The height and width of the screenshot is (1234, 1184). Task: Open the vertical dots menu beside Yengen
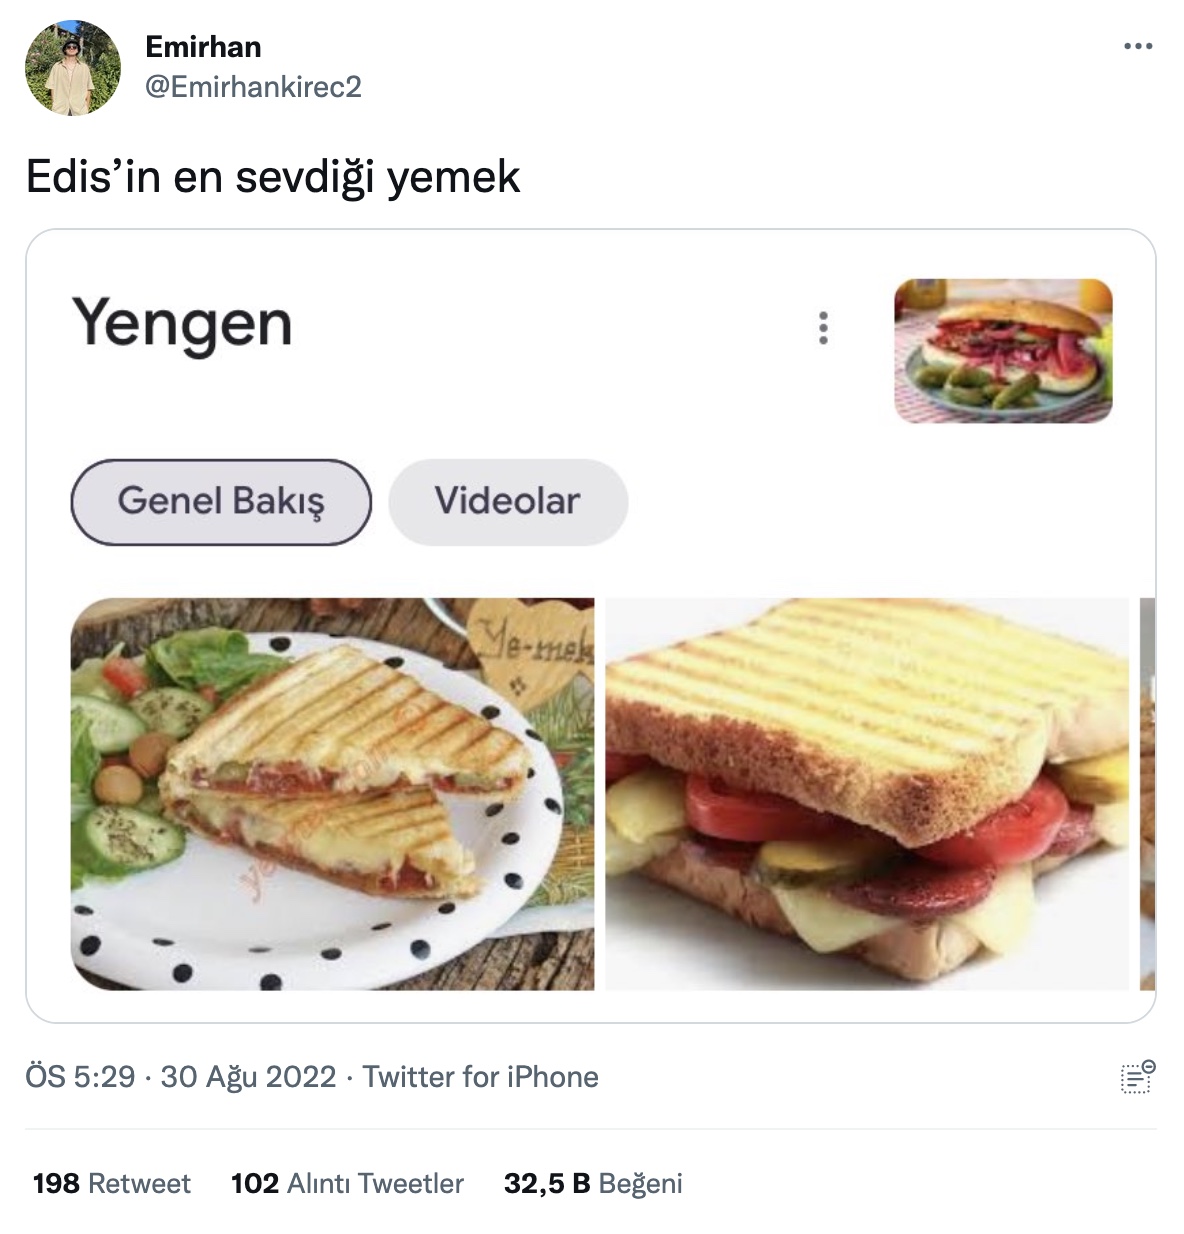[823, 328]
